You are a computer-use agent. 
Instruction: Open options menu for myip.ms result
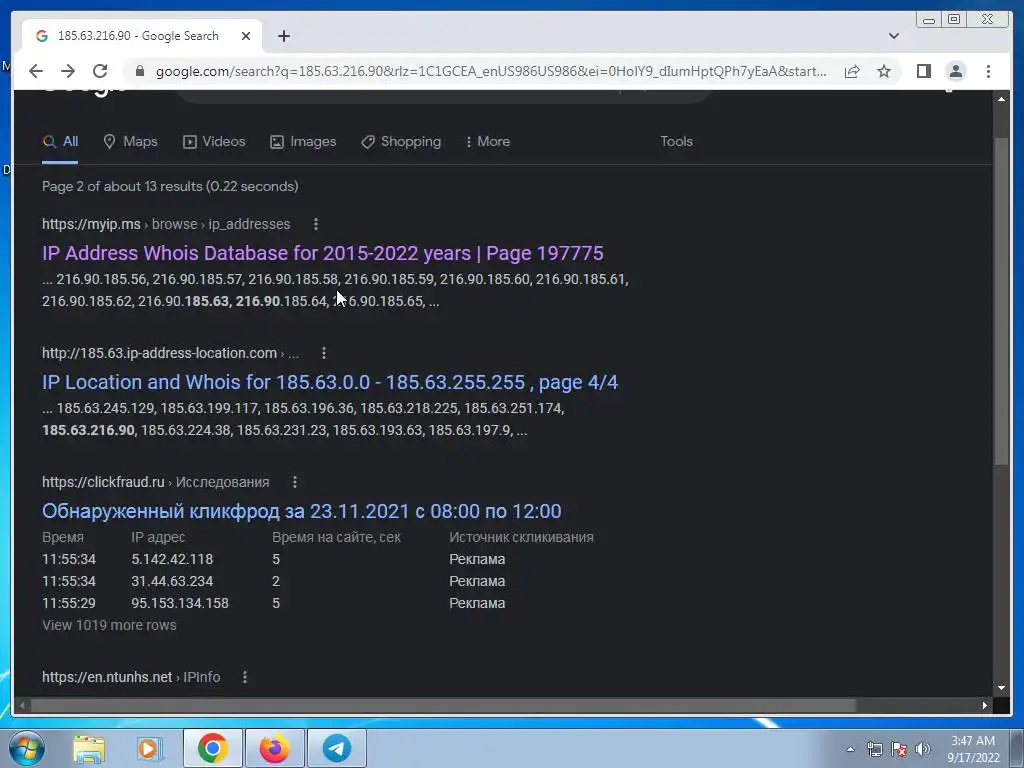315,224
